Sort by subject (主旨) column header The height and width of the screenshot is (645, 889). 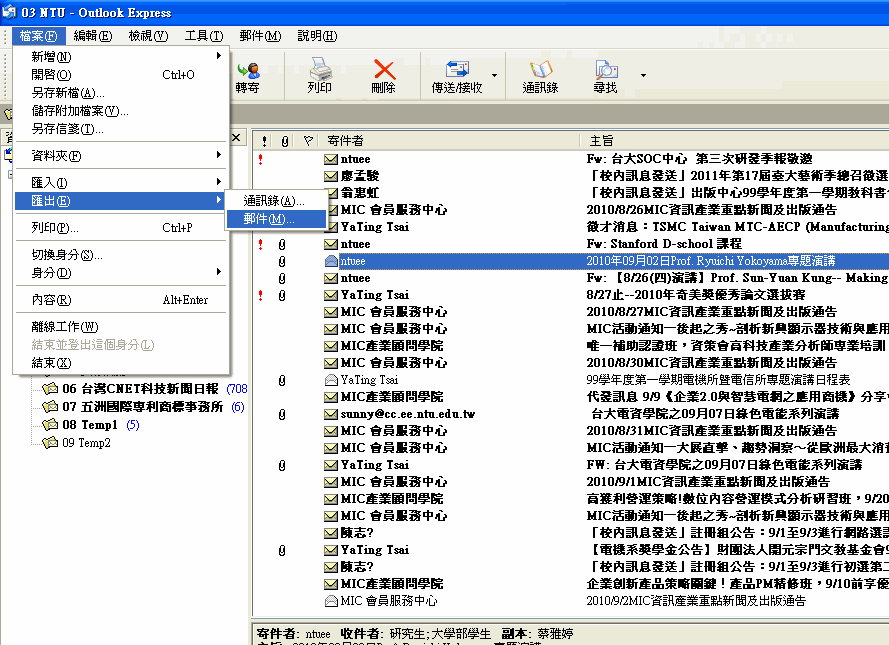[x=602, y=141]
